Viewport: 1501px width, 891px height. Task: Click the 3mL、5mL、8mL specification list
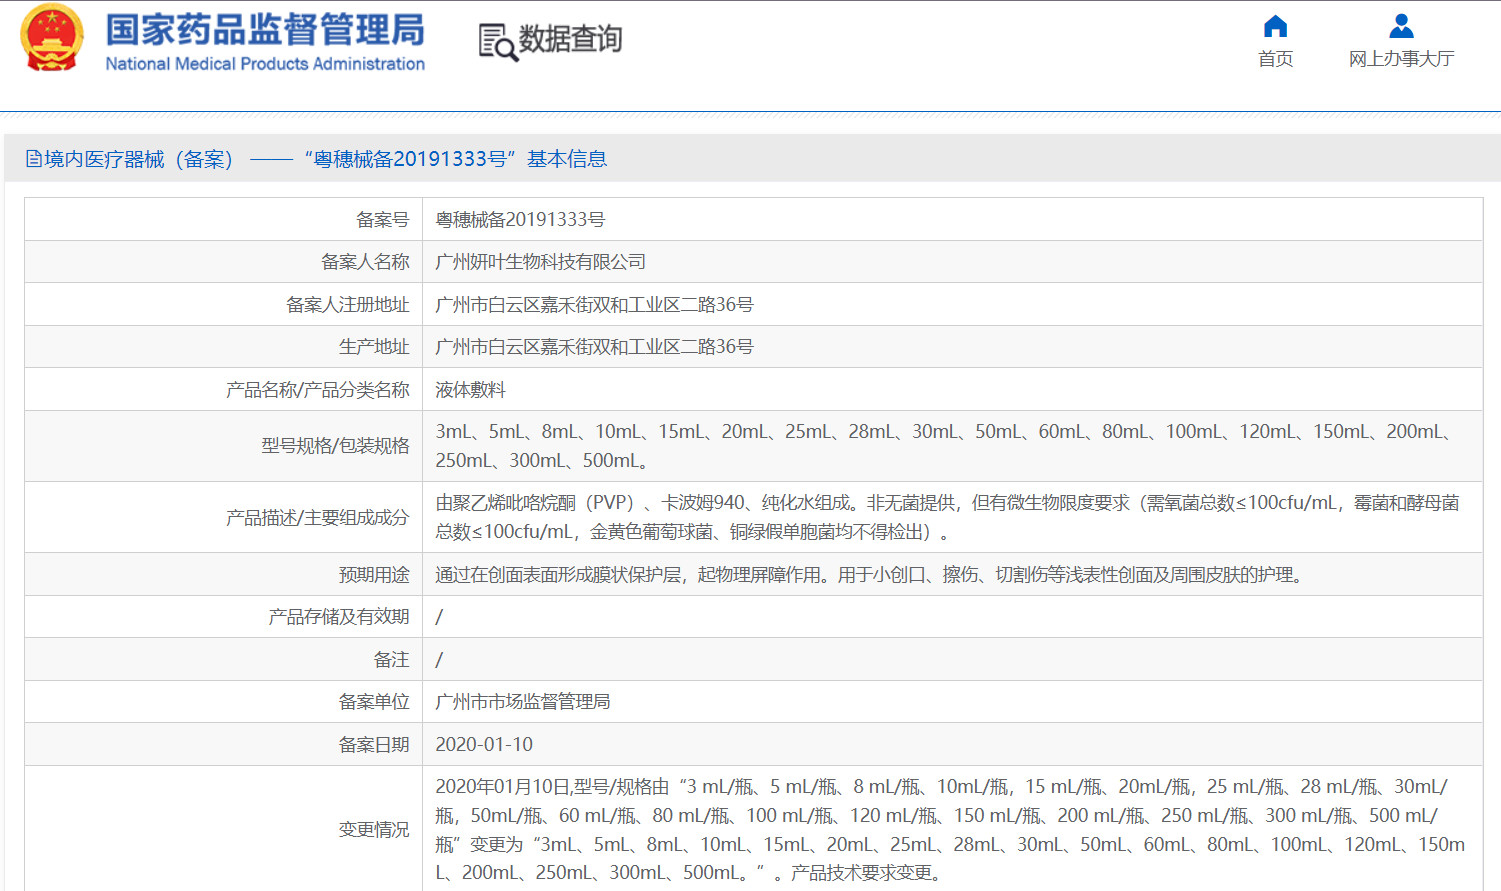(945, 446)
